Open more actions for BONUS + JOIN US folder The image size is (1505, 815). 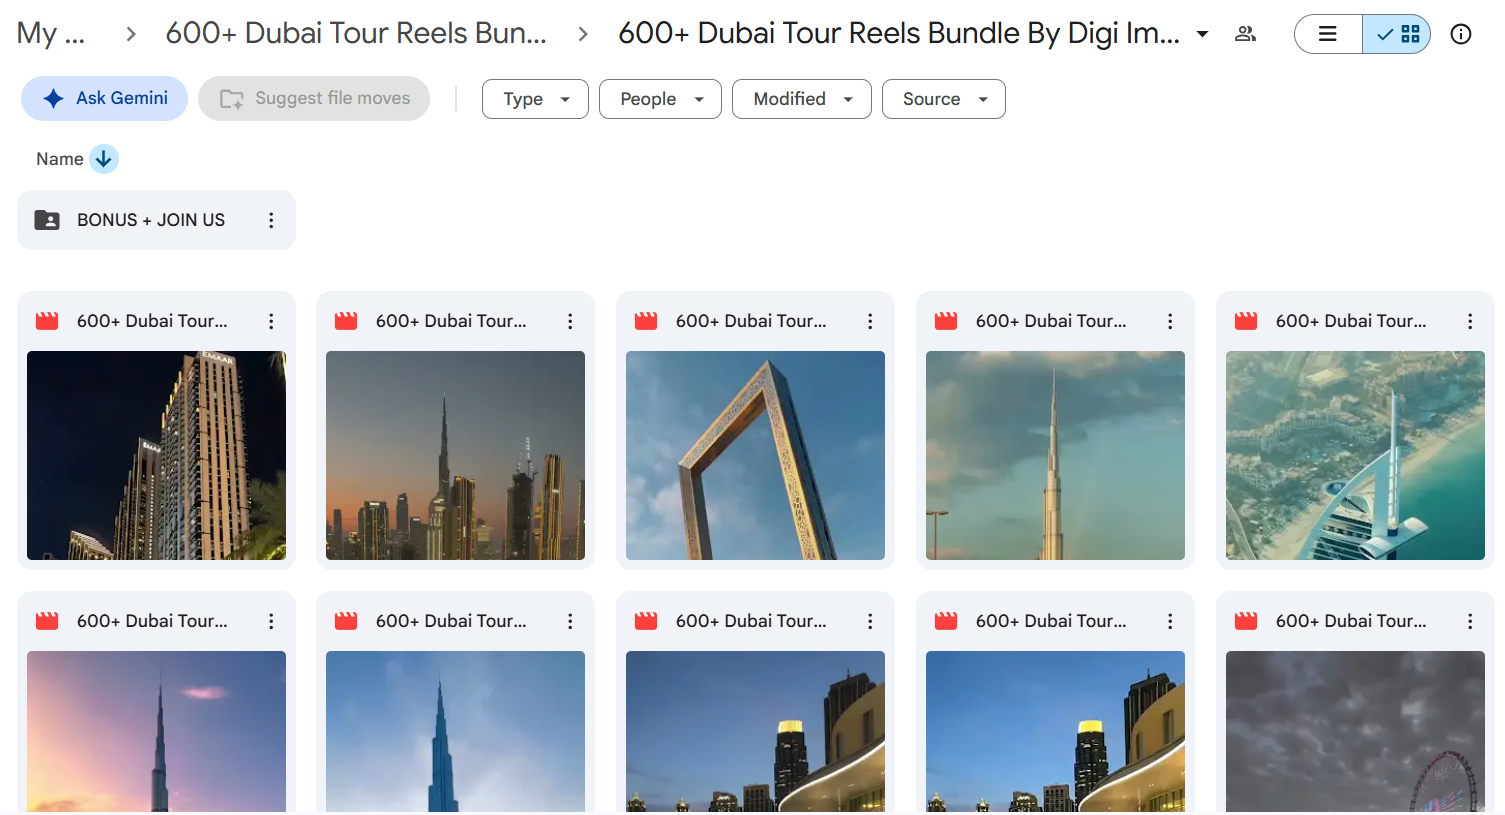[271, 220]
